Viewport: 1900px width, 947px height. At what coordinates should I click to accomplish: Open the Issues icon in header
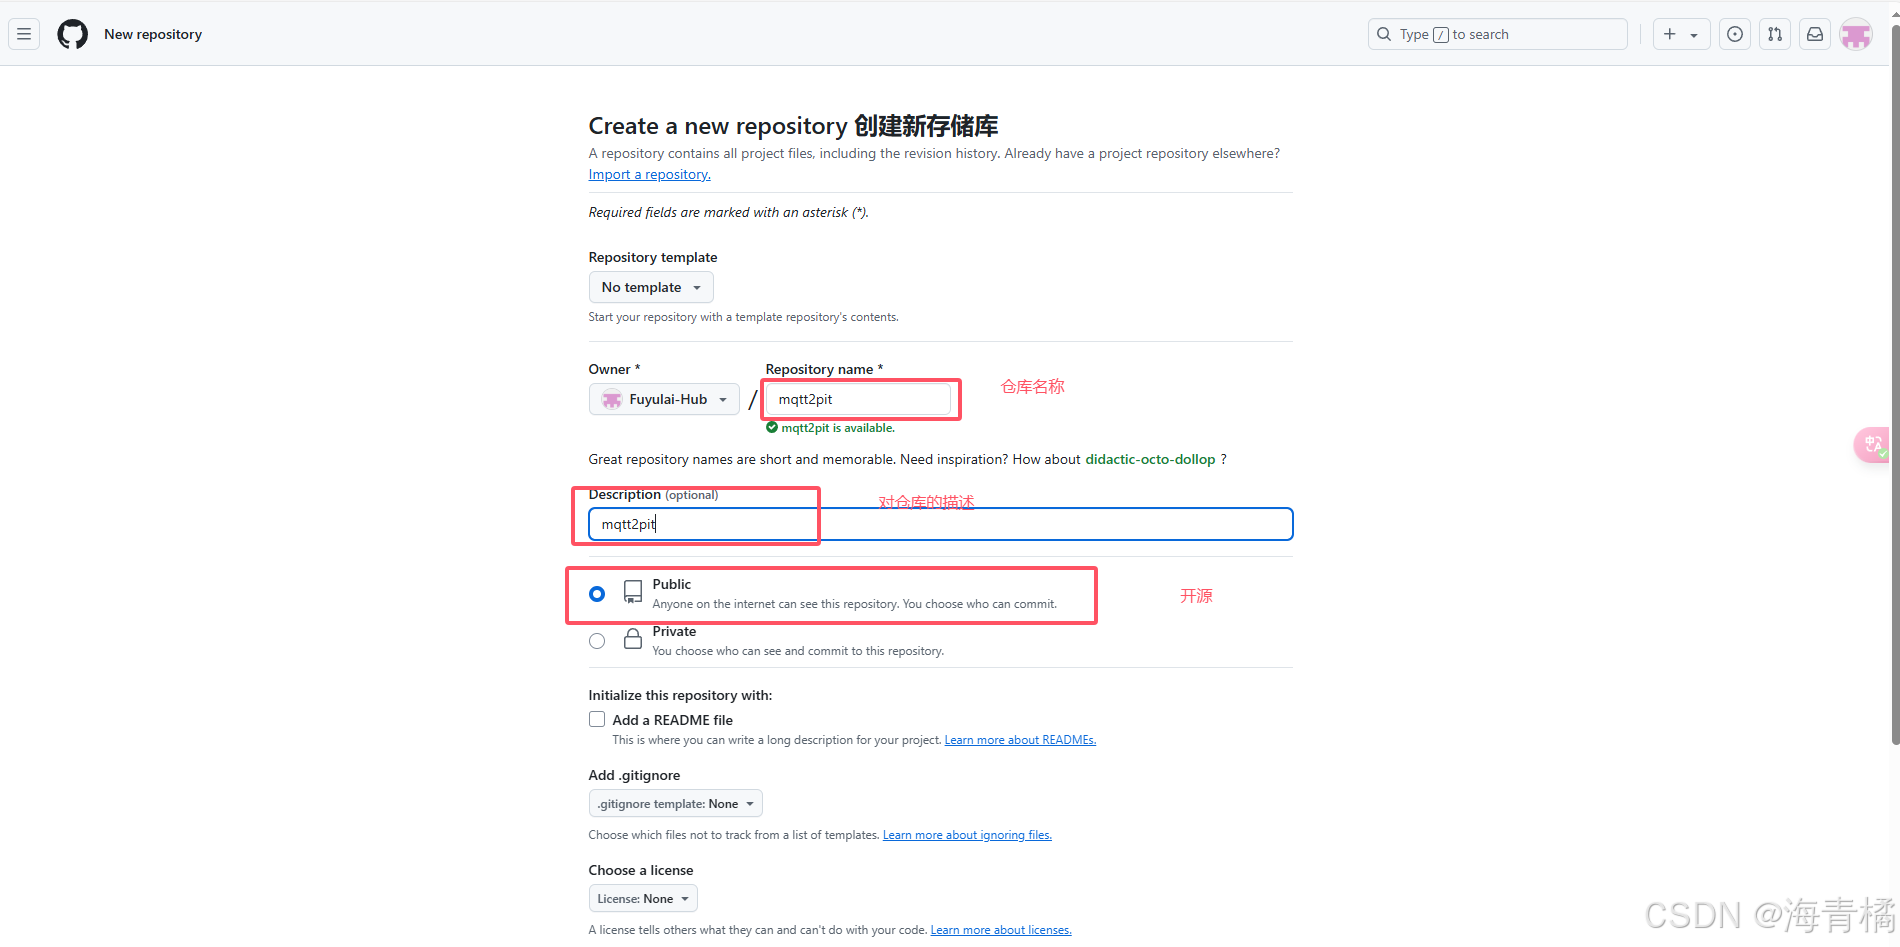1735,34
